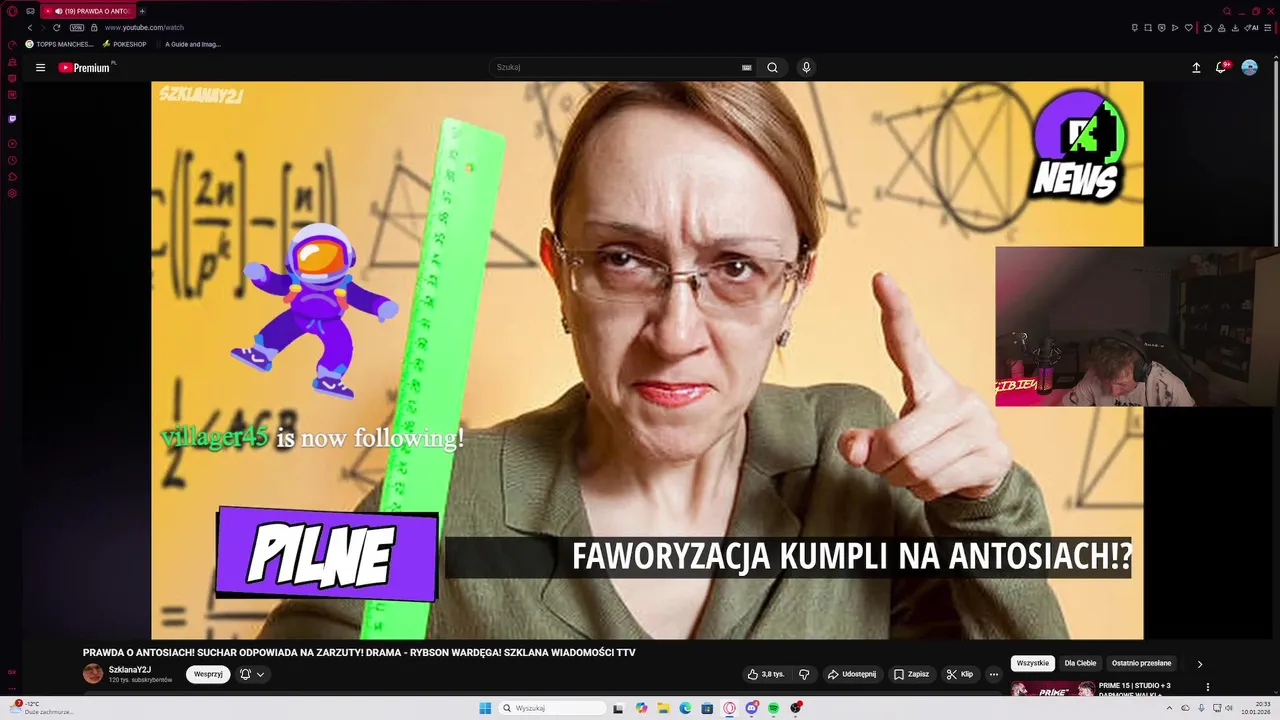Toggle the browser VPN badge

[77, 27]
